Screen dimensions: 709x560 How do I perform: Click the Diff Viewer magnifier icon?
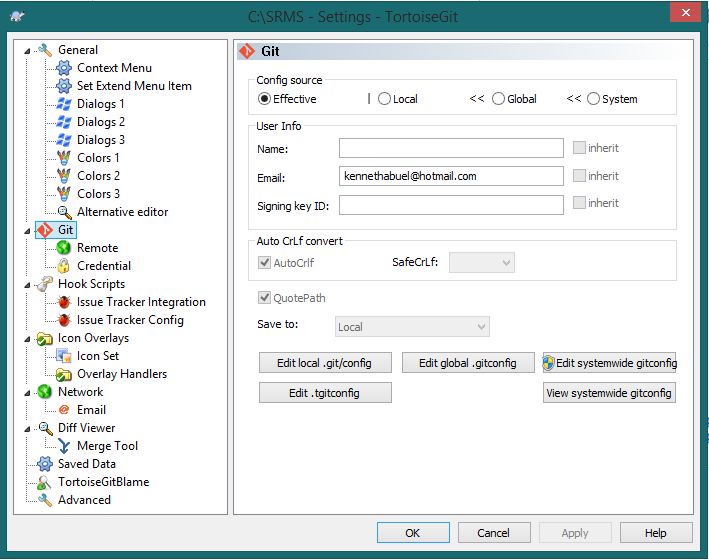coord(45,428)
